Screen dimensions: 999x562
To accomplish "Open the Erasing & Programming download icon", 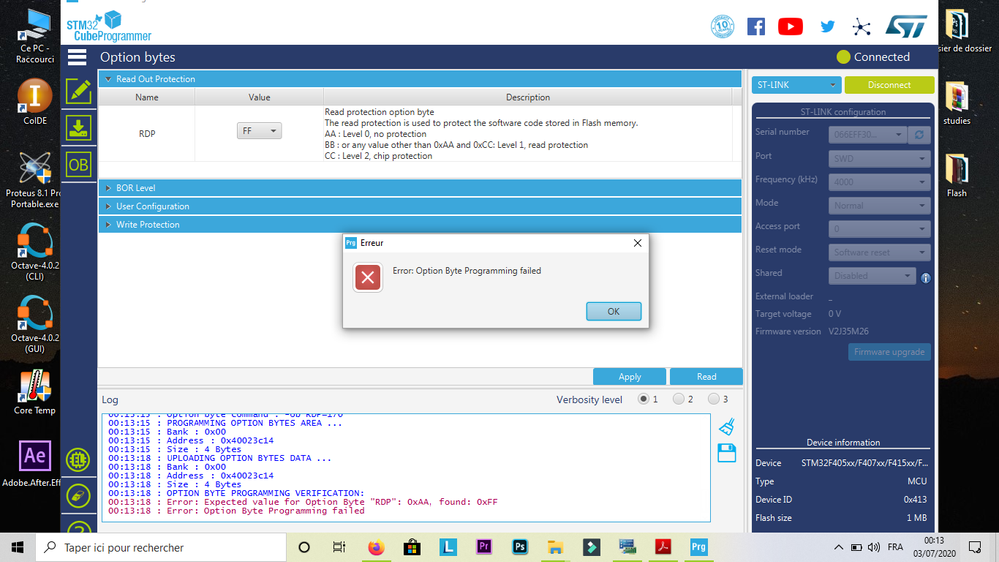I will click(78, 128).
